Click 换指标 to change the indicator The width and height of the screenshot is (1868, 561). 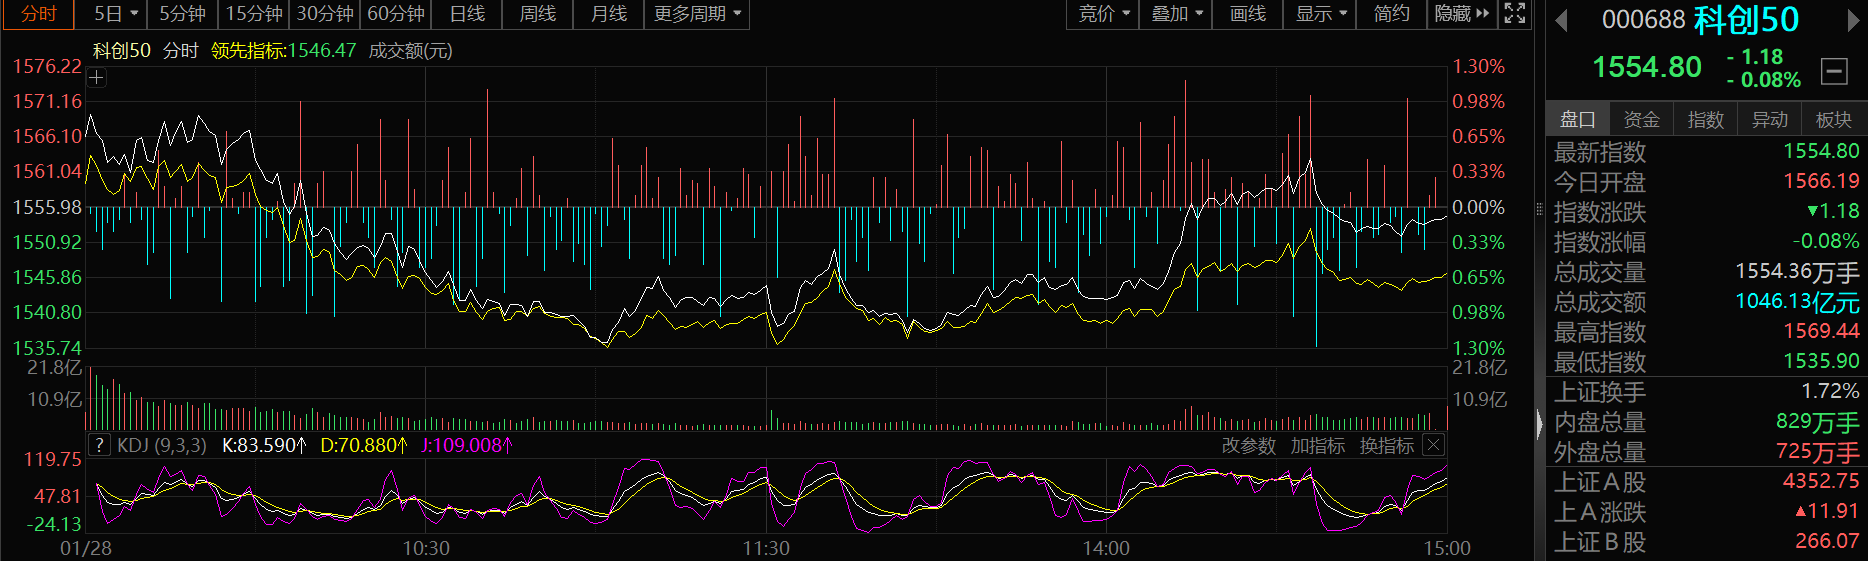[1386, 446]
